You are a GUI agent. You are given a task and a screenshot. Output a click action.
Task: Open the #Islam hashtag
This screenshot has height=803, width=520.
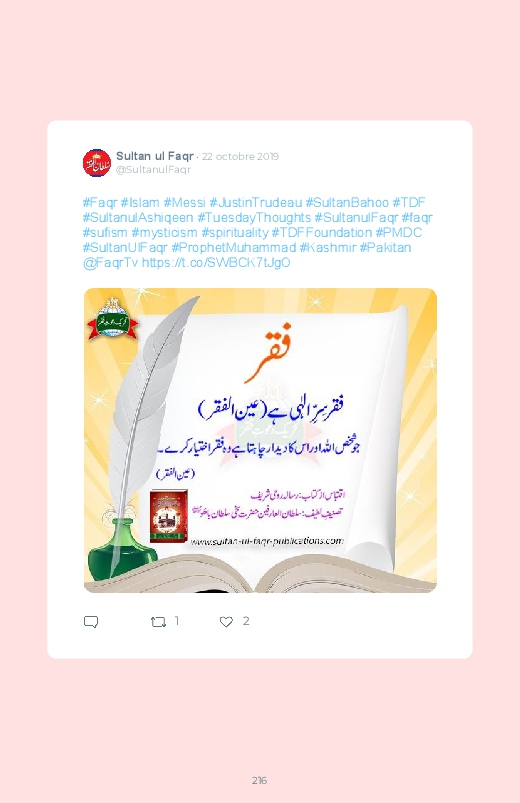[x=140, y=202]
